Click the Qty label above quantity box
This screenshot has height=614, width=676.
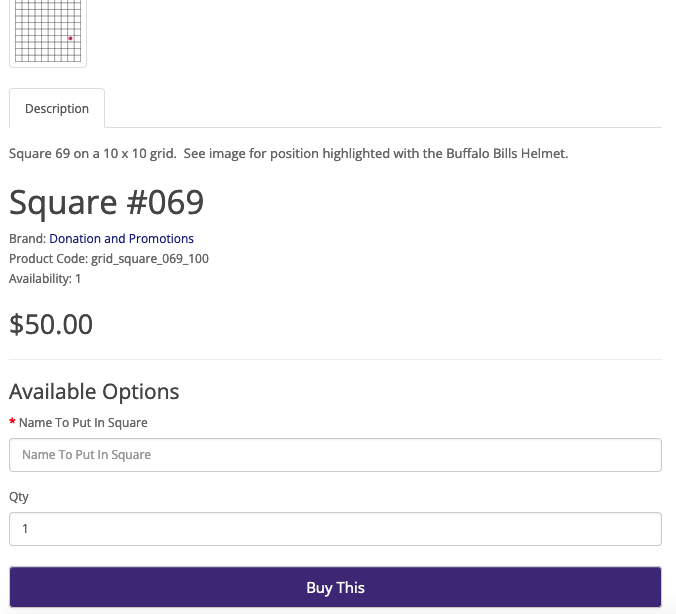coord(19,497)
